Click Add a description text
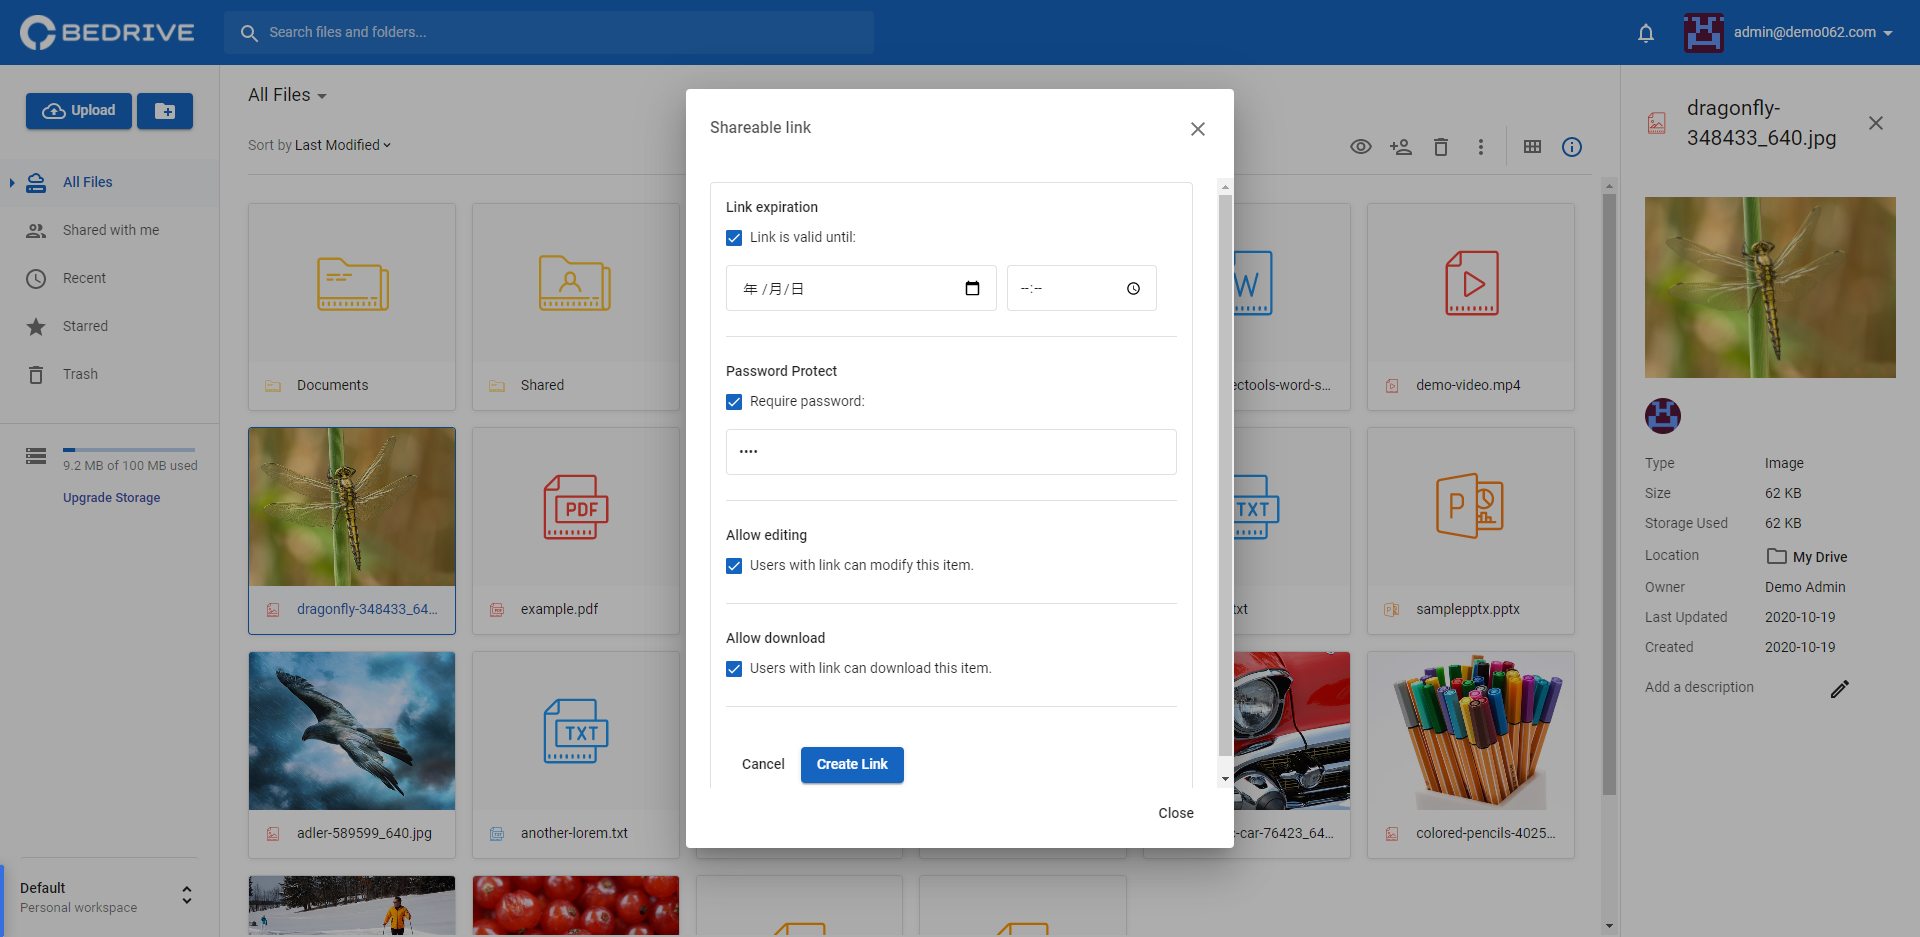This screenshot has width=1920, height=937. click(x=1699, y=687)
